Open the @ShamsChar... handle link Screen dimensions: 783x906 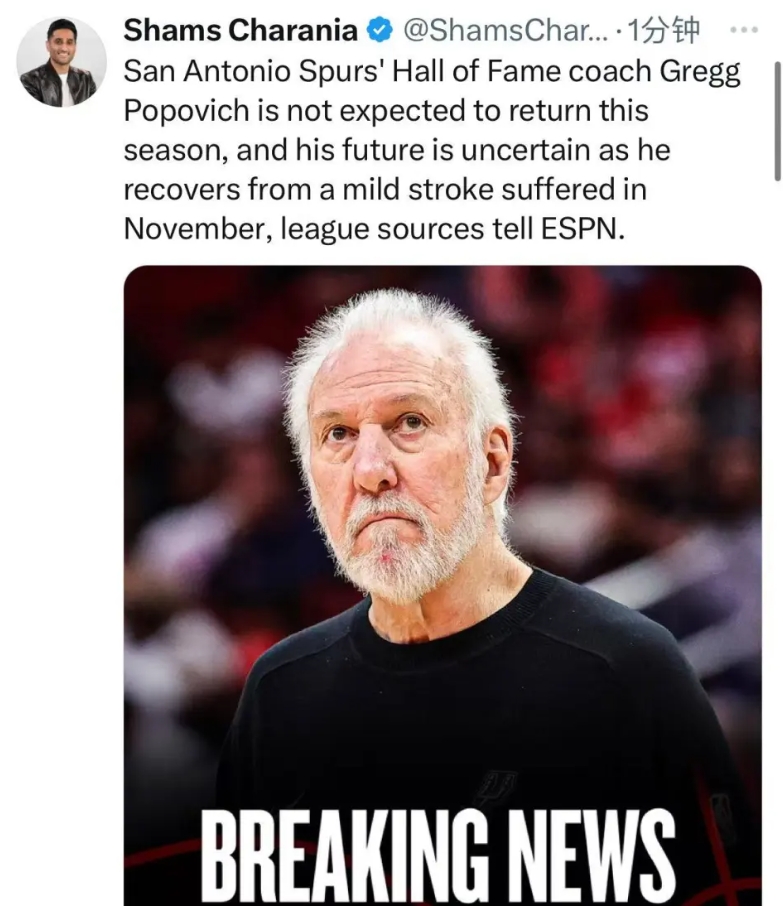click(x=505, y=30)
